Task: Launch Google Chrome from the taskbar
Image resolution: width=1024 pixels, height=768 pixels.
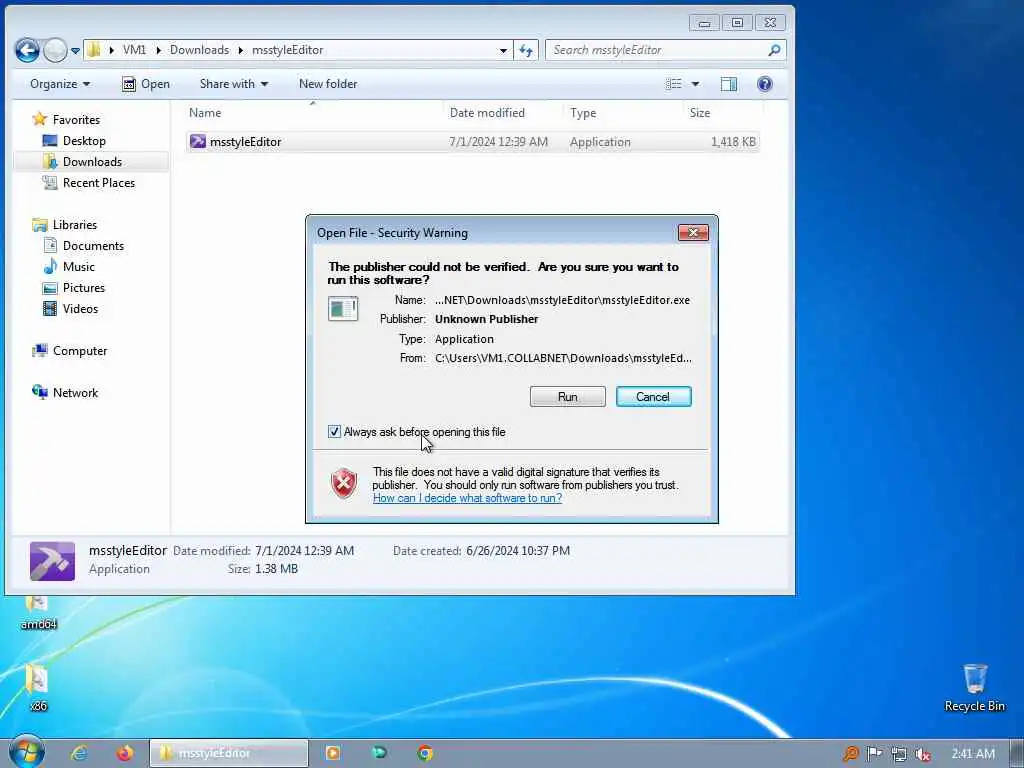Action: point(424,754)
